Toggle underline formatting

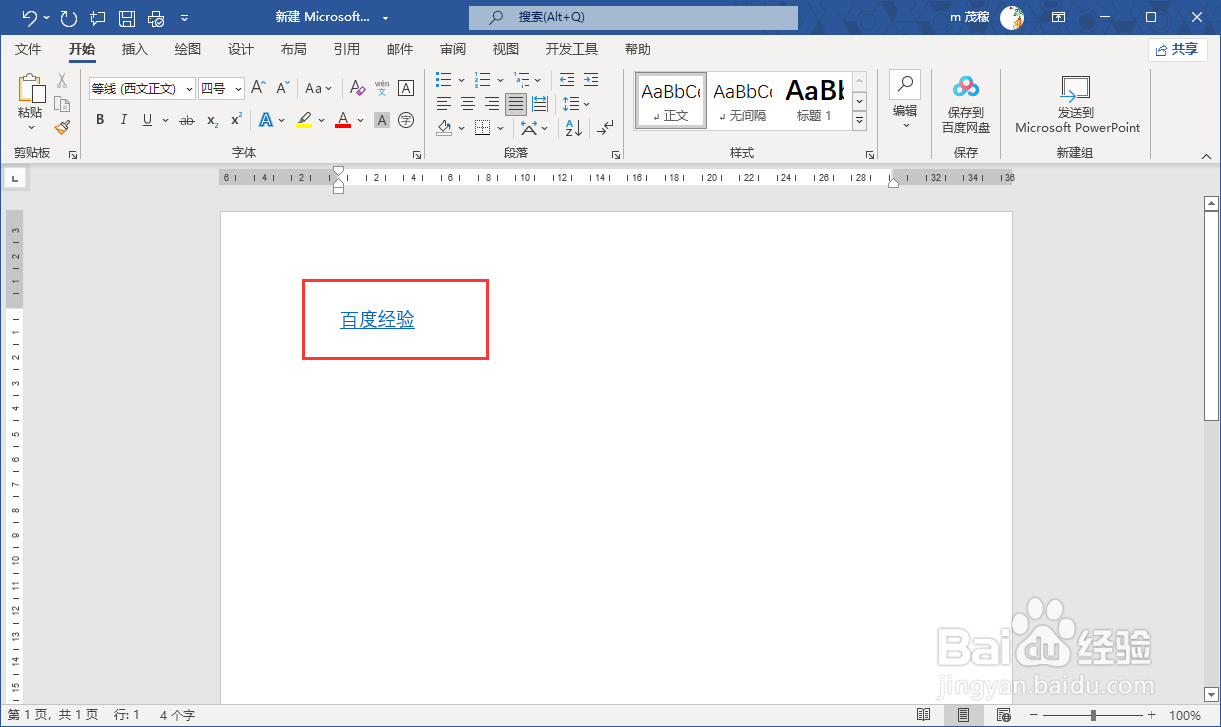[148, 120]
